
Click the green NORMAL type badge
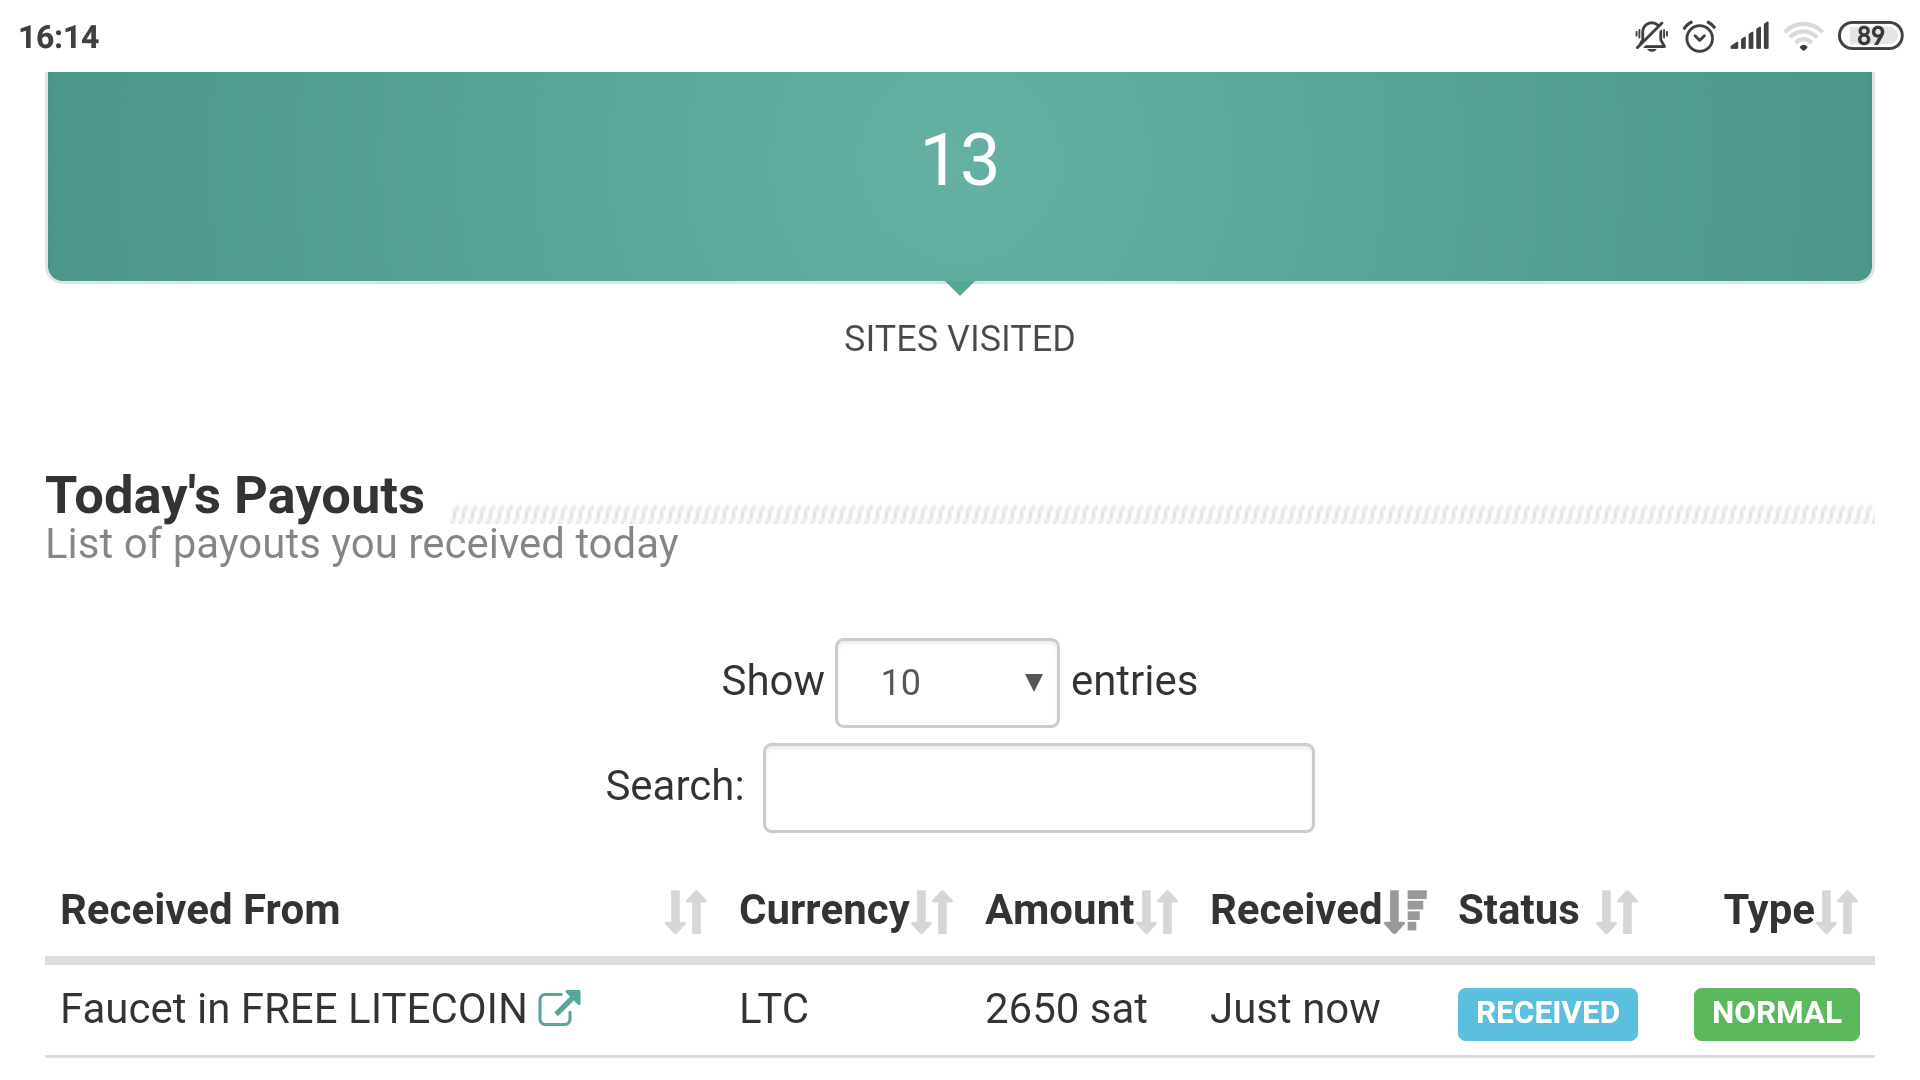(x=1776, y=1014)
